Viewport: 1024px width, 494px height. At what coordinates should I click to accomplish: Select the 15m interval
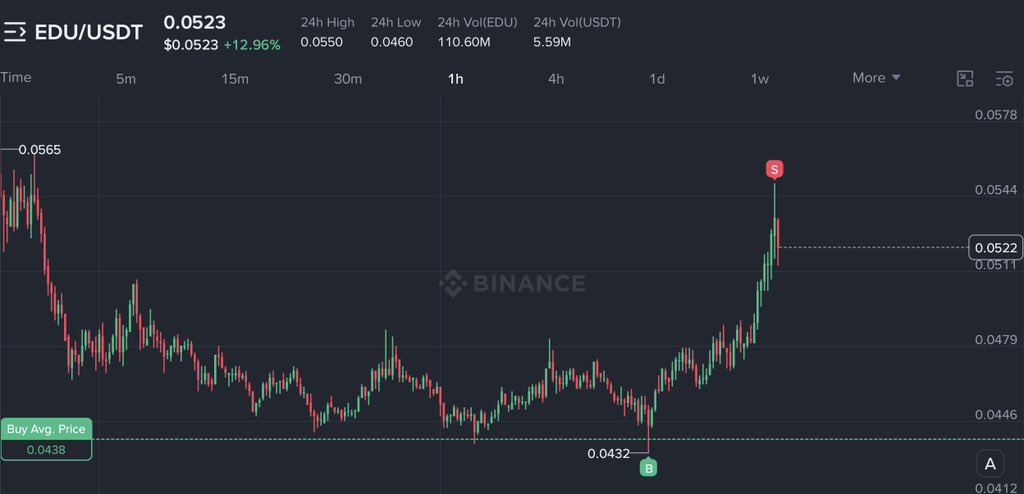click(235, 79)
